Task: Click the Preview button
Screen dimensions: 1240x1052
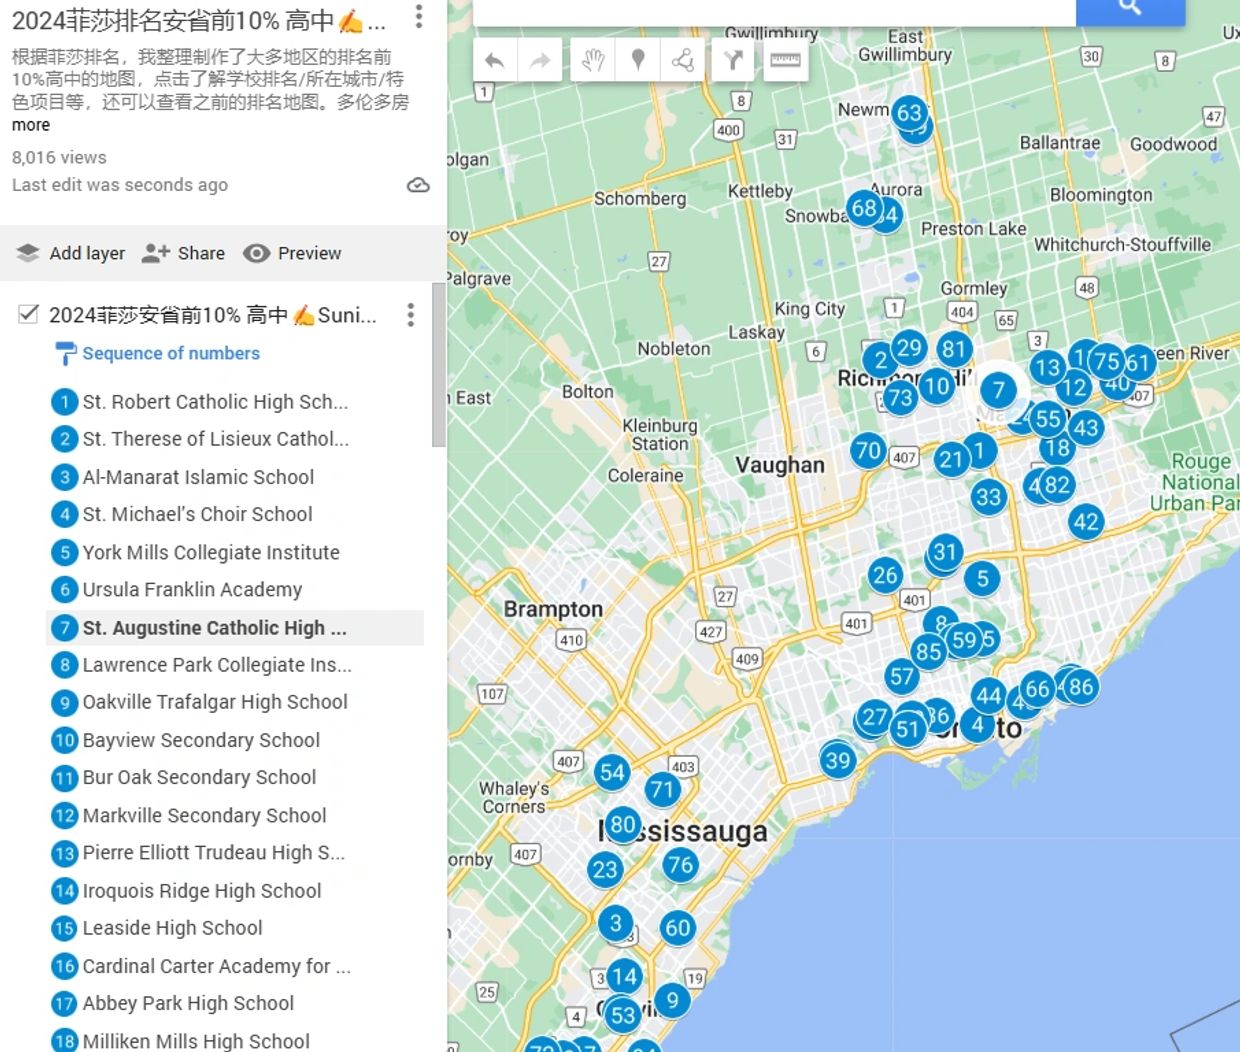Action: [x=292, y=253]
